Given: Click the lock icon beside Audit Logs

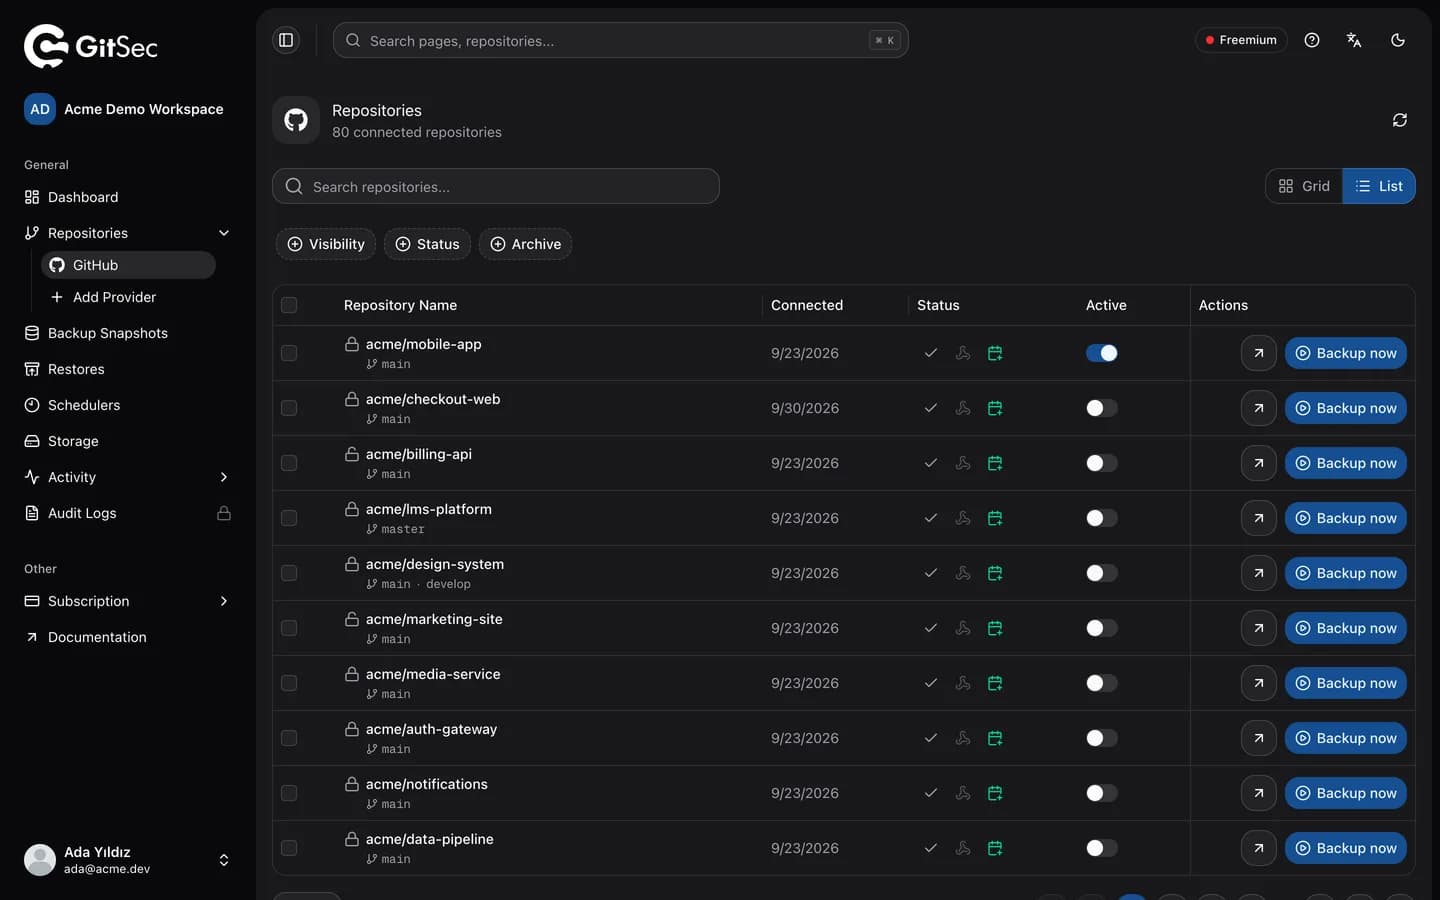Looking at the screenshot, I should click(x=224, y=513).
